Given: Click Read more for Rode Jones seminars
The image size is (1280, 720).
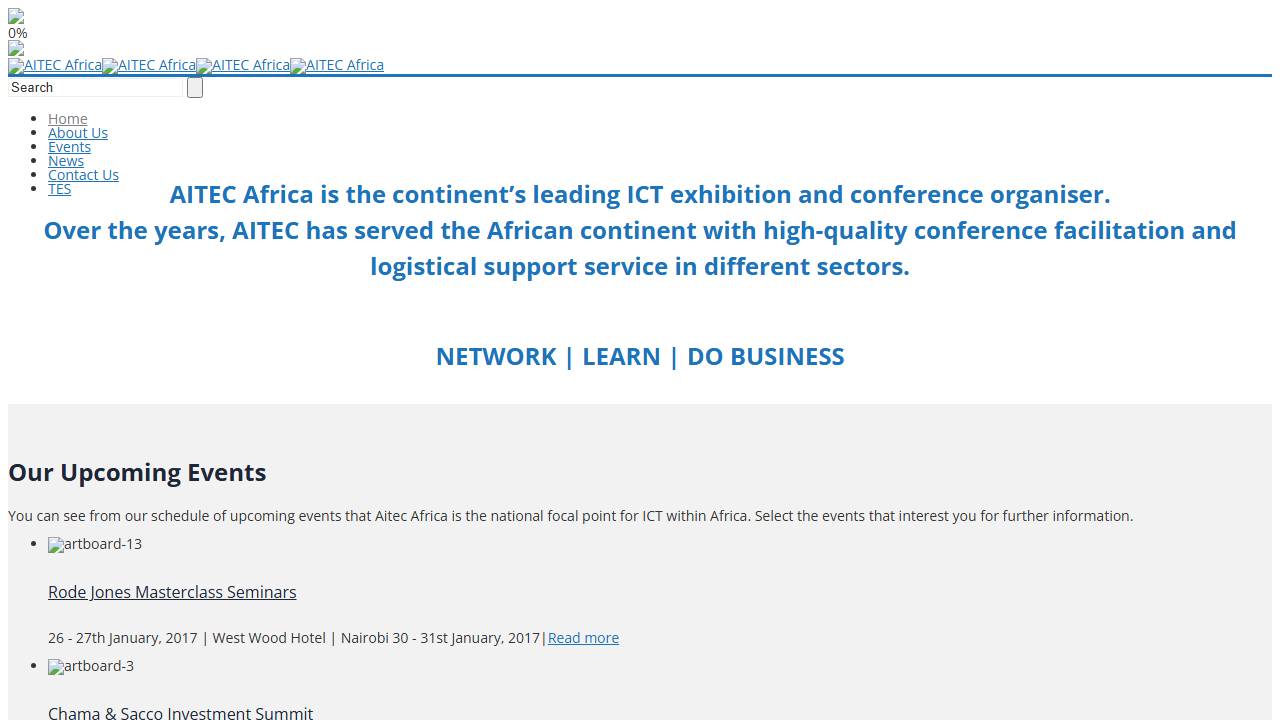Looking at the screenshot, I should tap(583, 638).
